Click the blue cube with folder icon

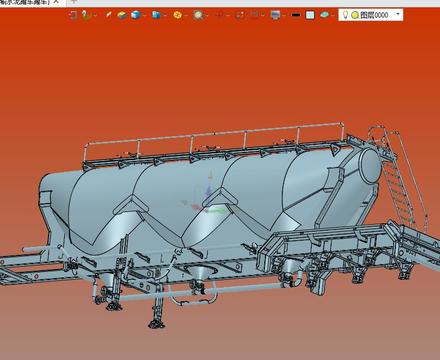pyautogui.click(x=156, y=15)
